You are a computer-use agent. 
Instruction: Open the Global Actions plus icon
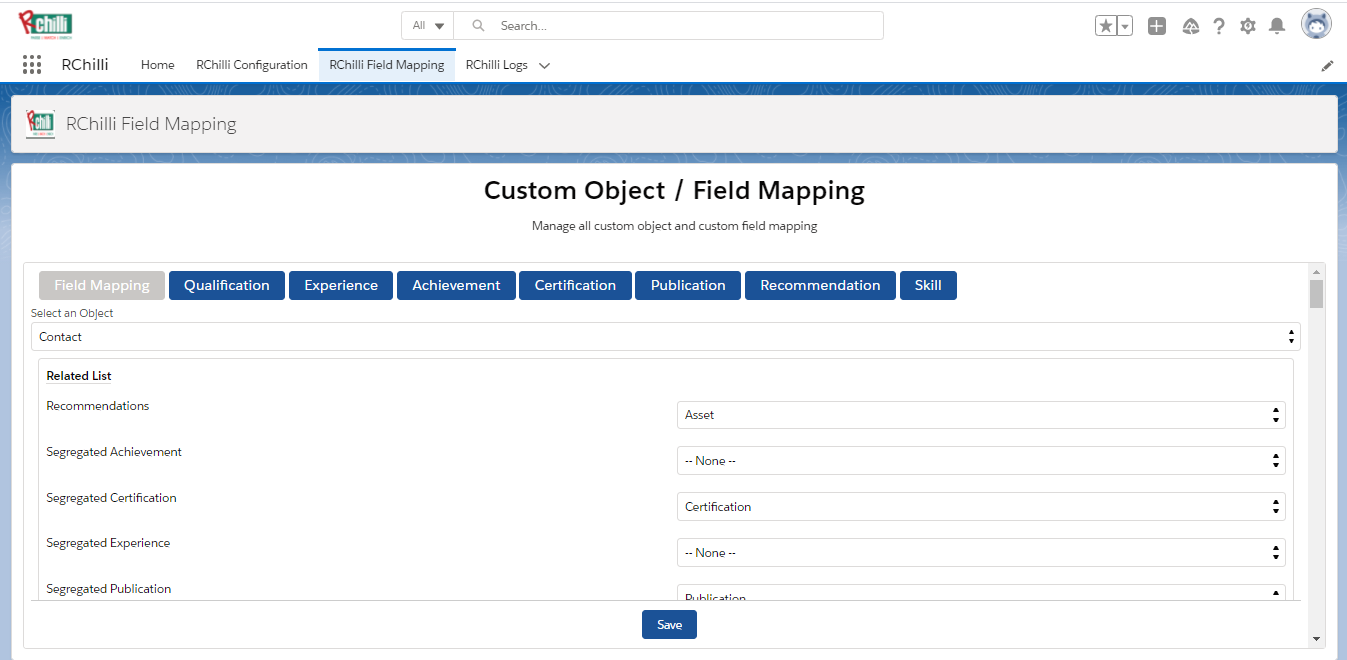[x=1156, y=26]
